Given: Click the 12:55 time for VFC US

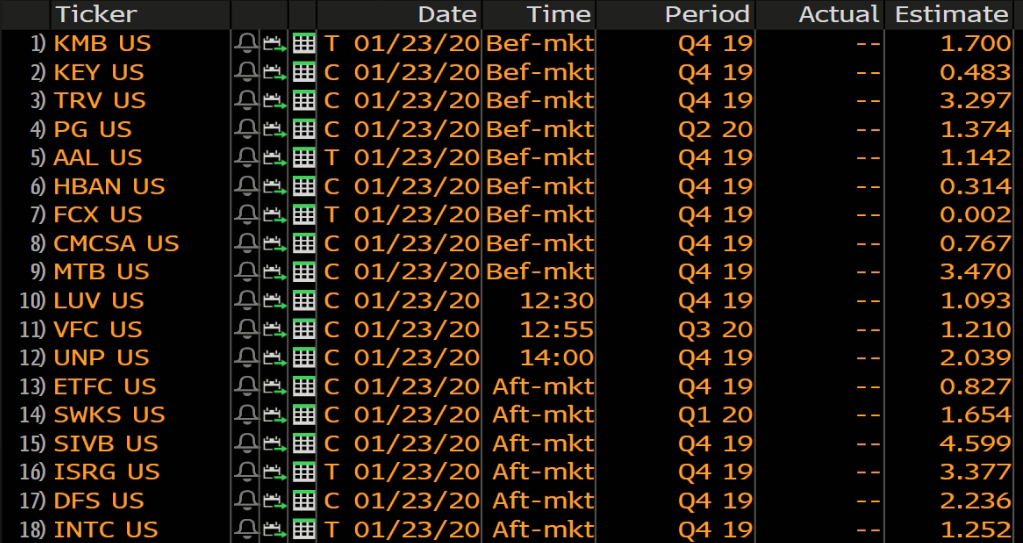Looking at the screenshot, I should point(557,329).
